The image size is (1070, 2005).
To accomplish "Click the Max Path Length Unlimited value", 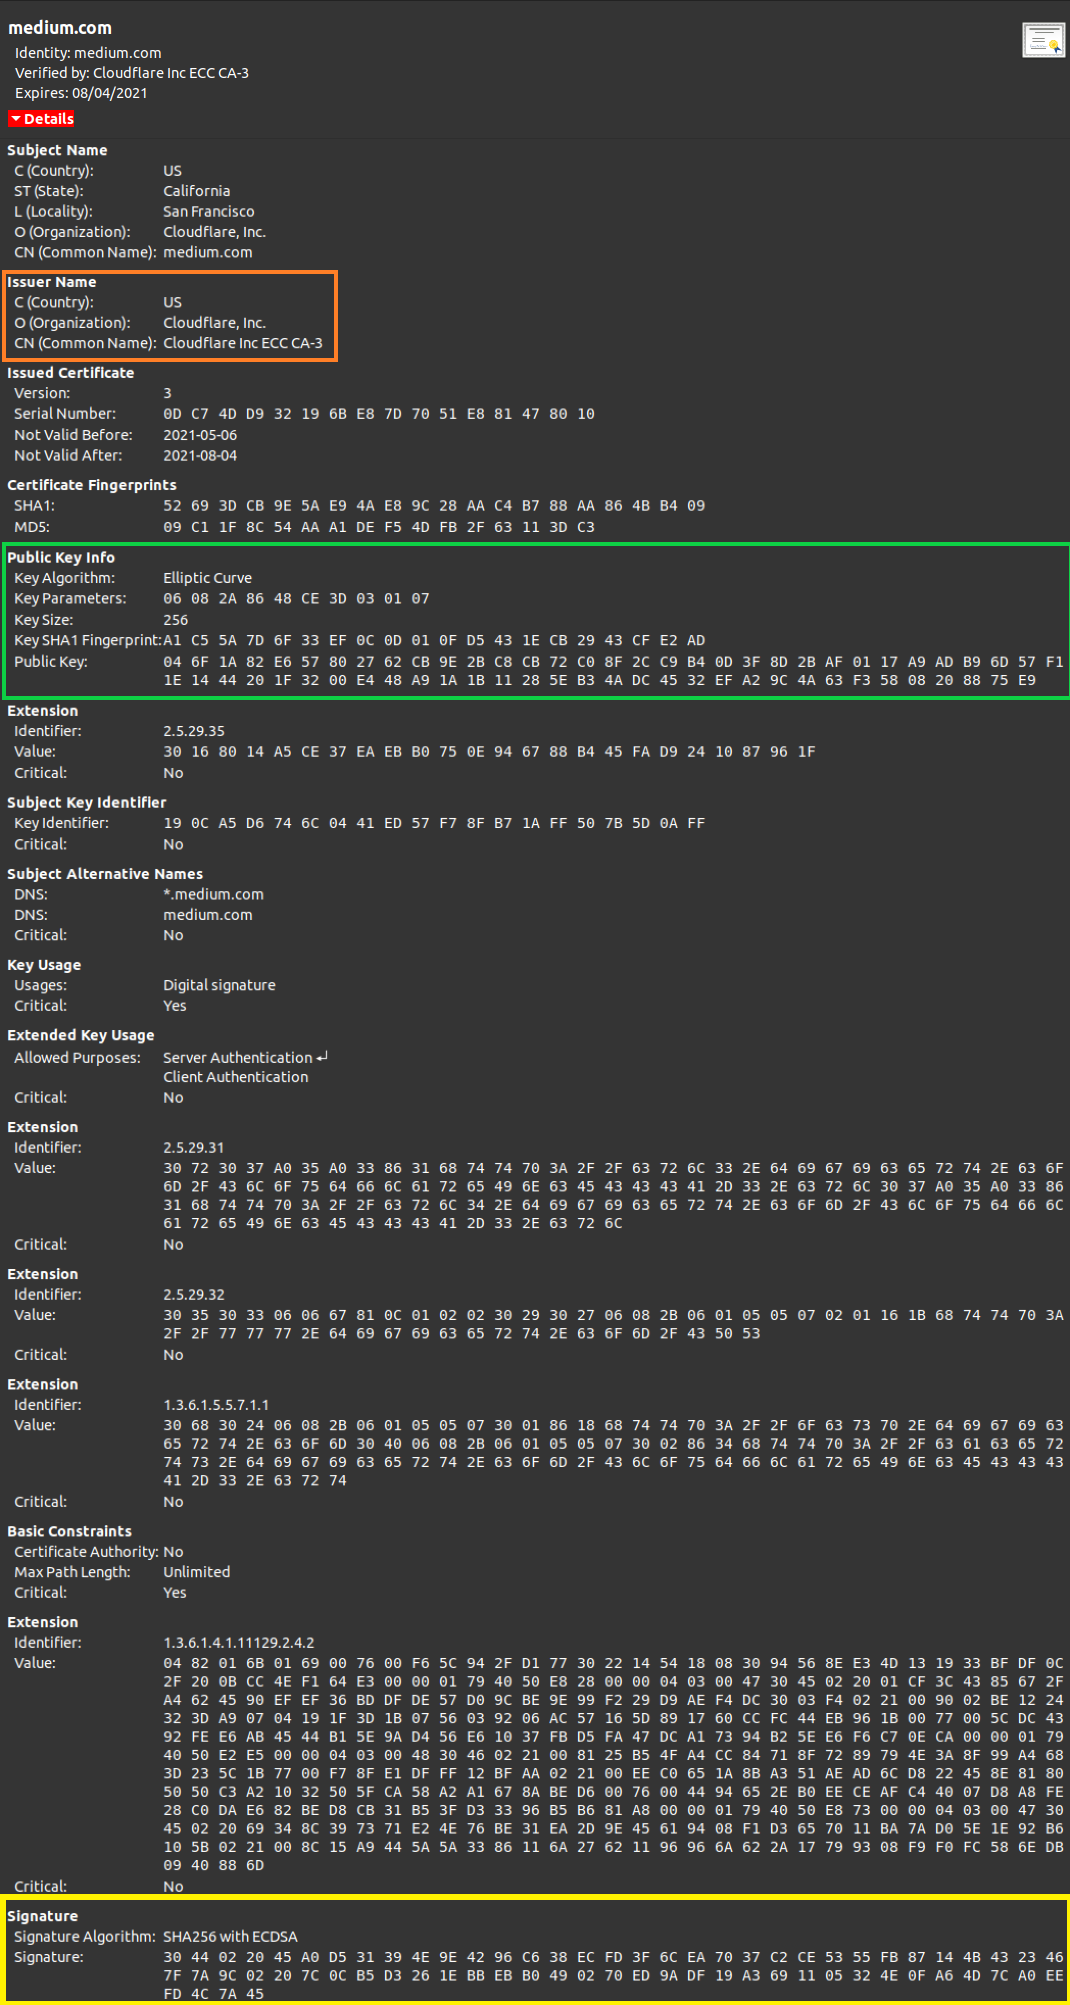I will 196,1572.
